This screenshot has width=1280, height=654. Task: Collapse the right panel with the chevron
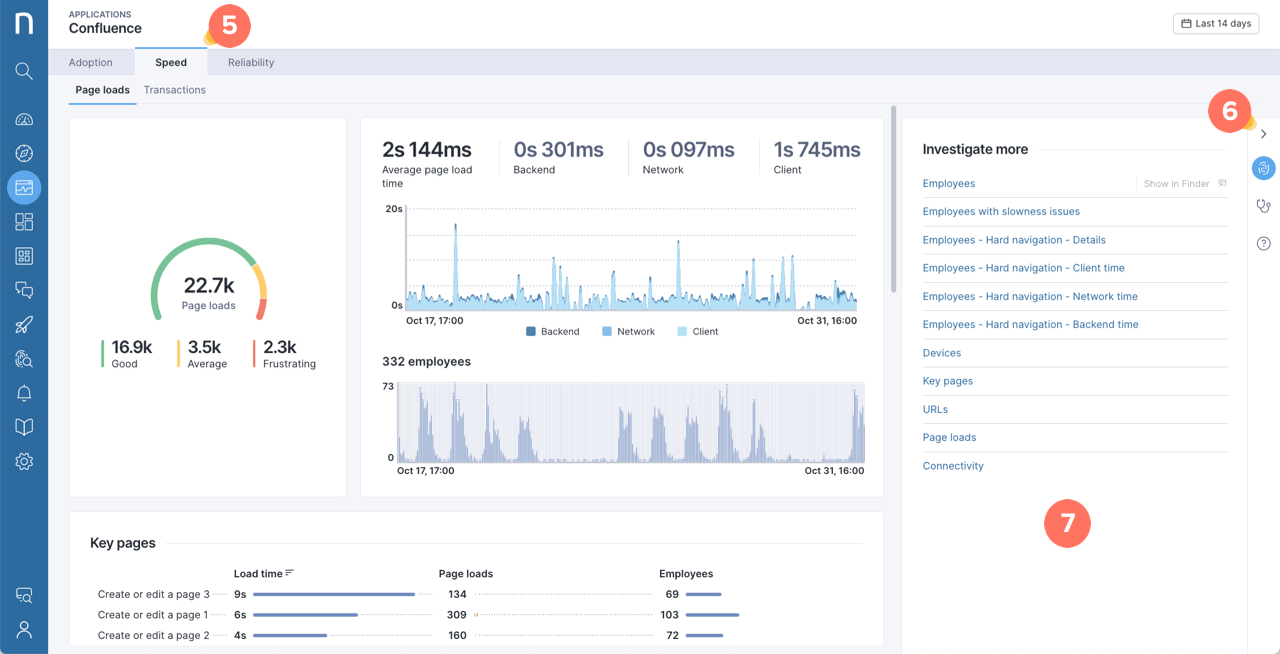(x=1264, y=134)
